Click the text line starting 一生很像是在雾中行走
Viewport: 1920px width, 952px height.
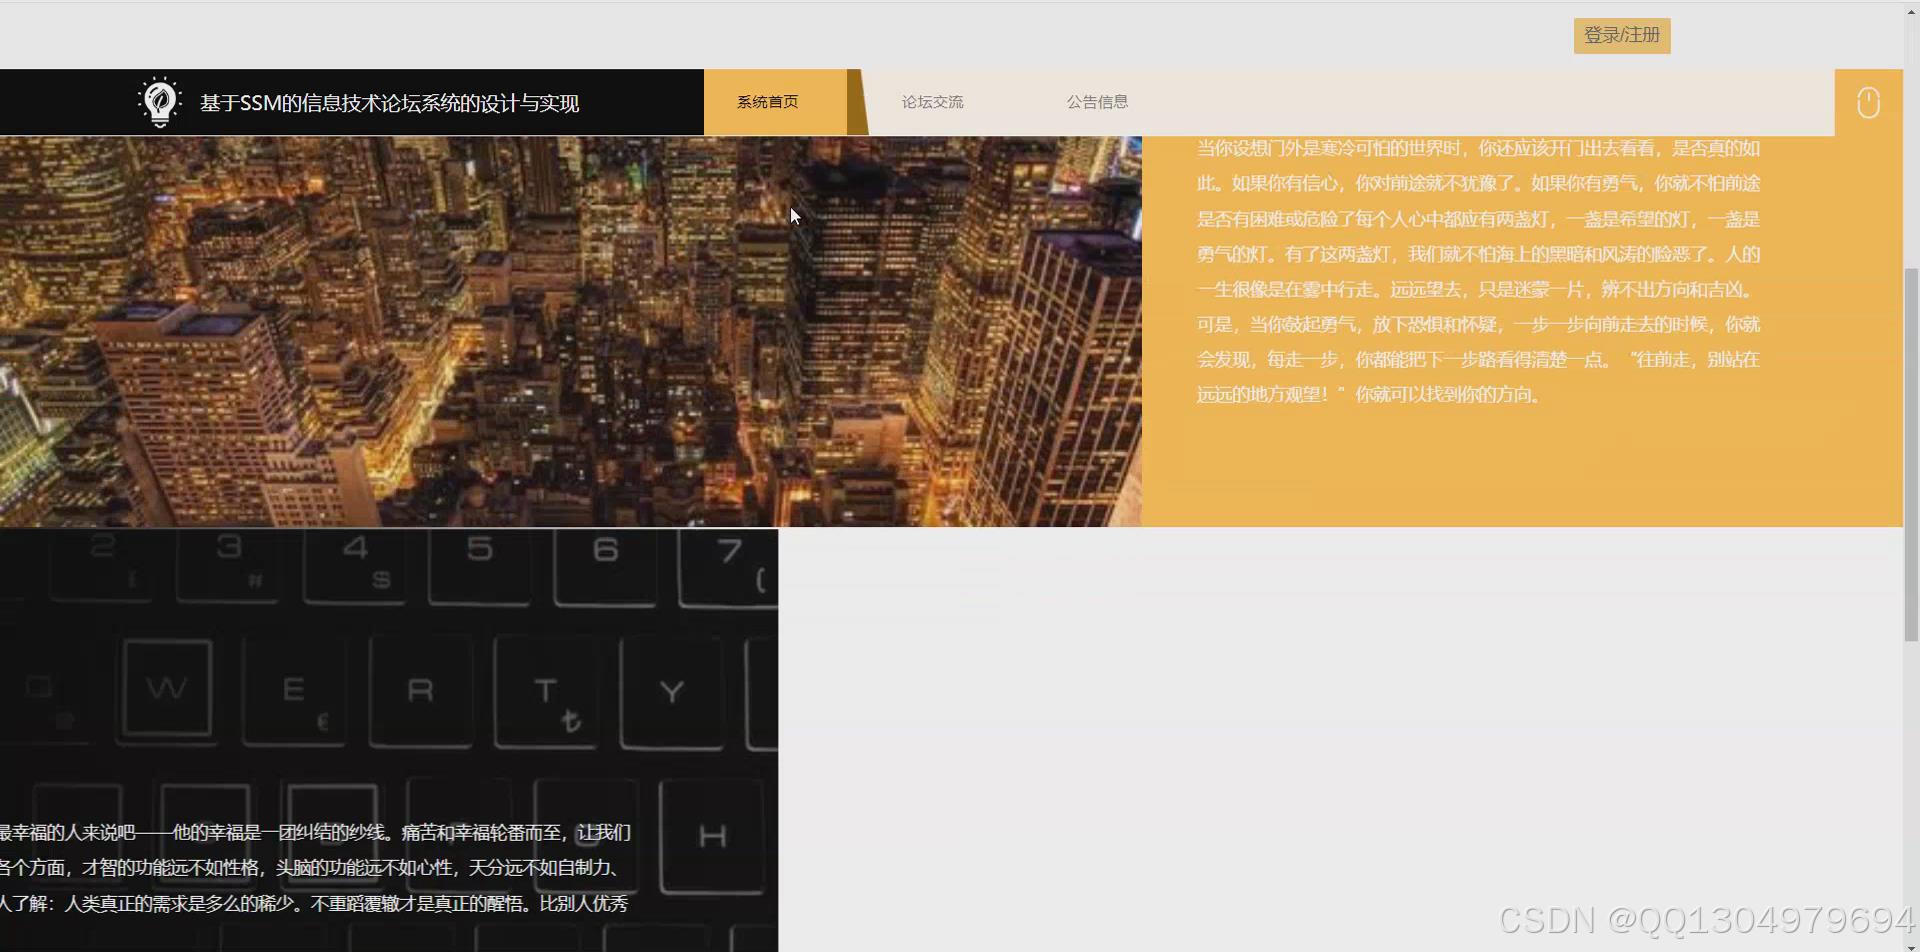[1475, 289]
